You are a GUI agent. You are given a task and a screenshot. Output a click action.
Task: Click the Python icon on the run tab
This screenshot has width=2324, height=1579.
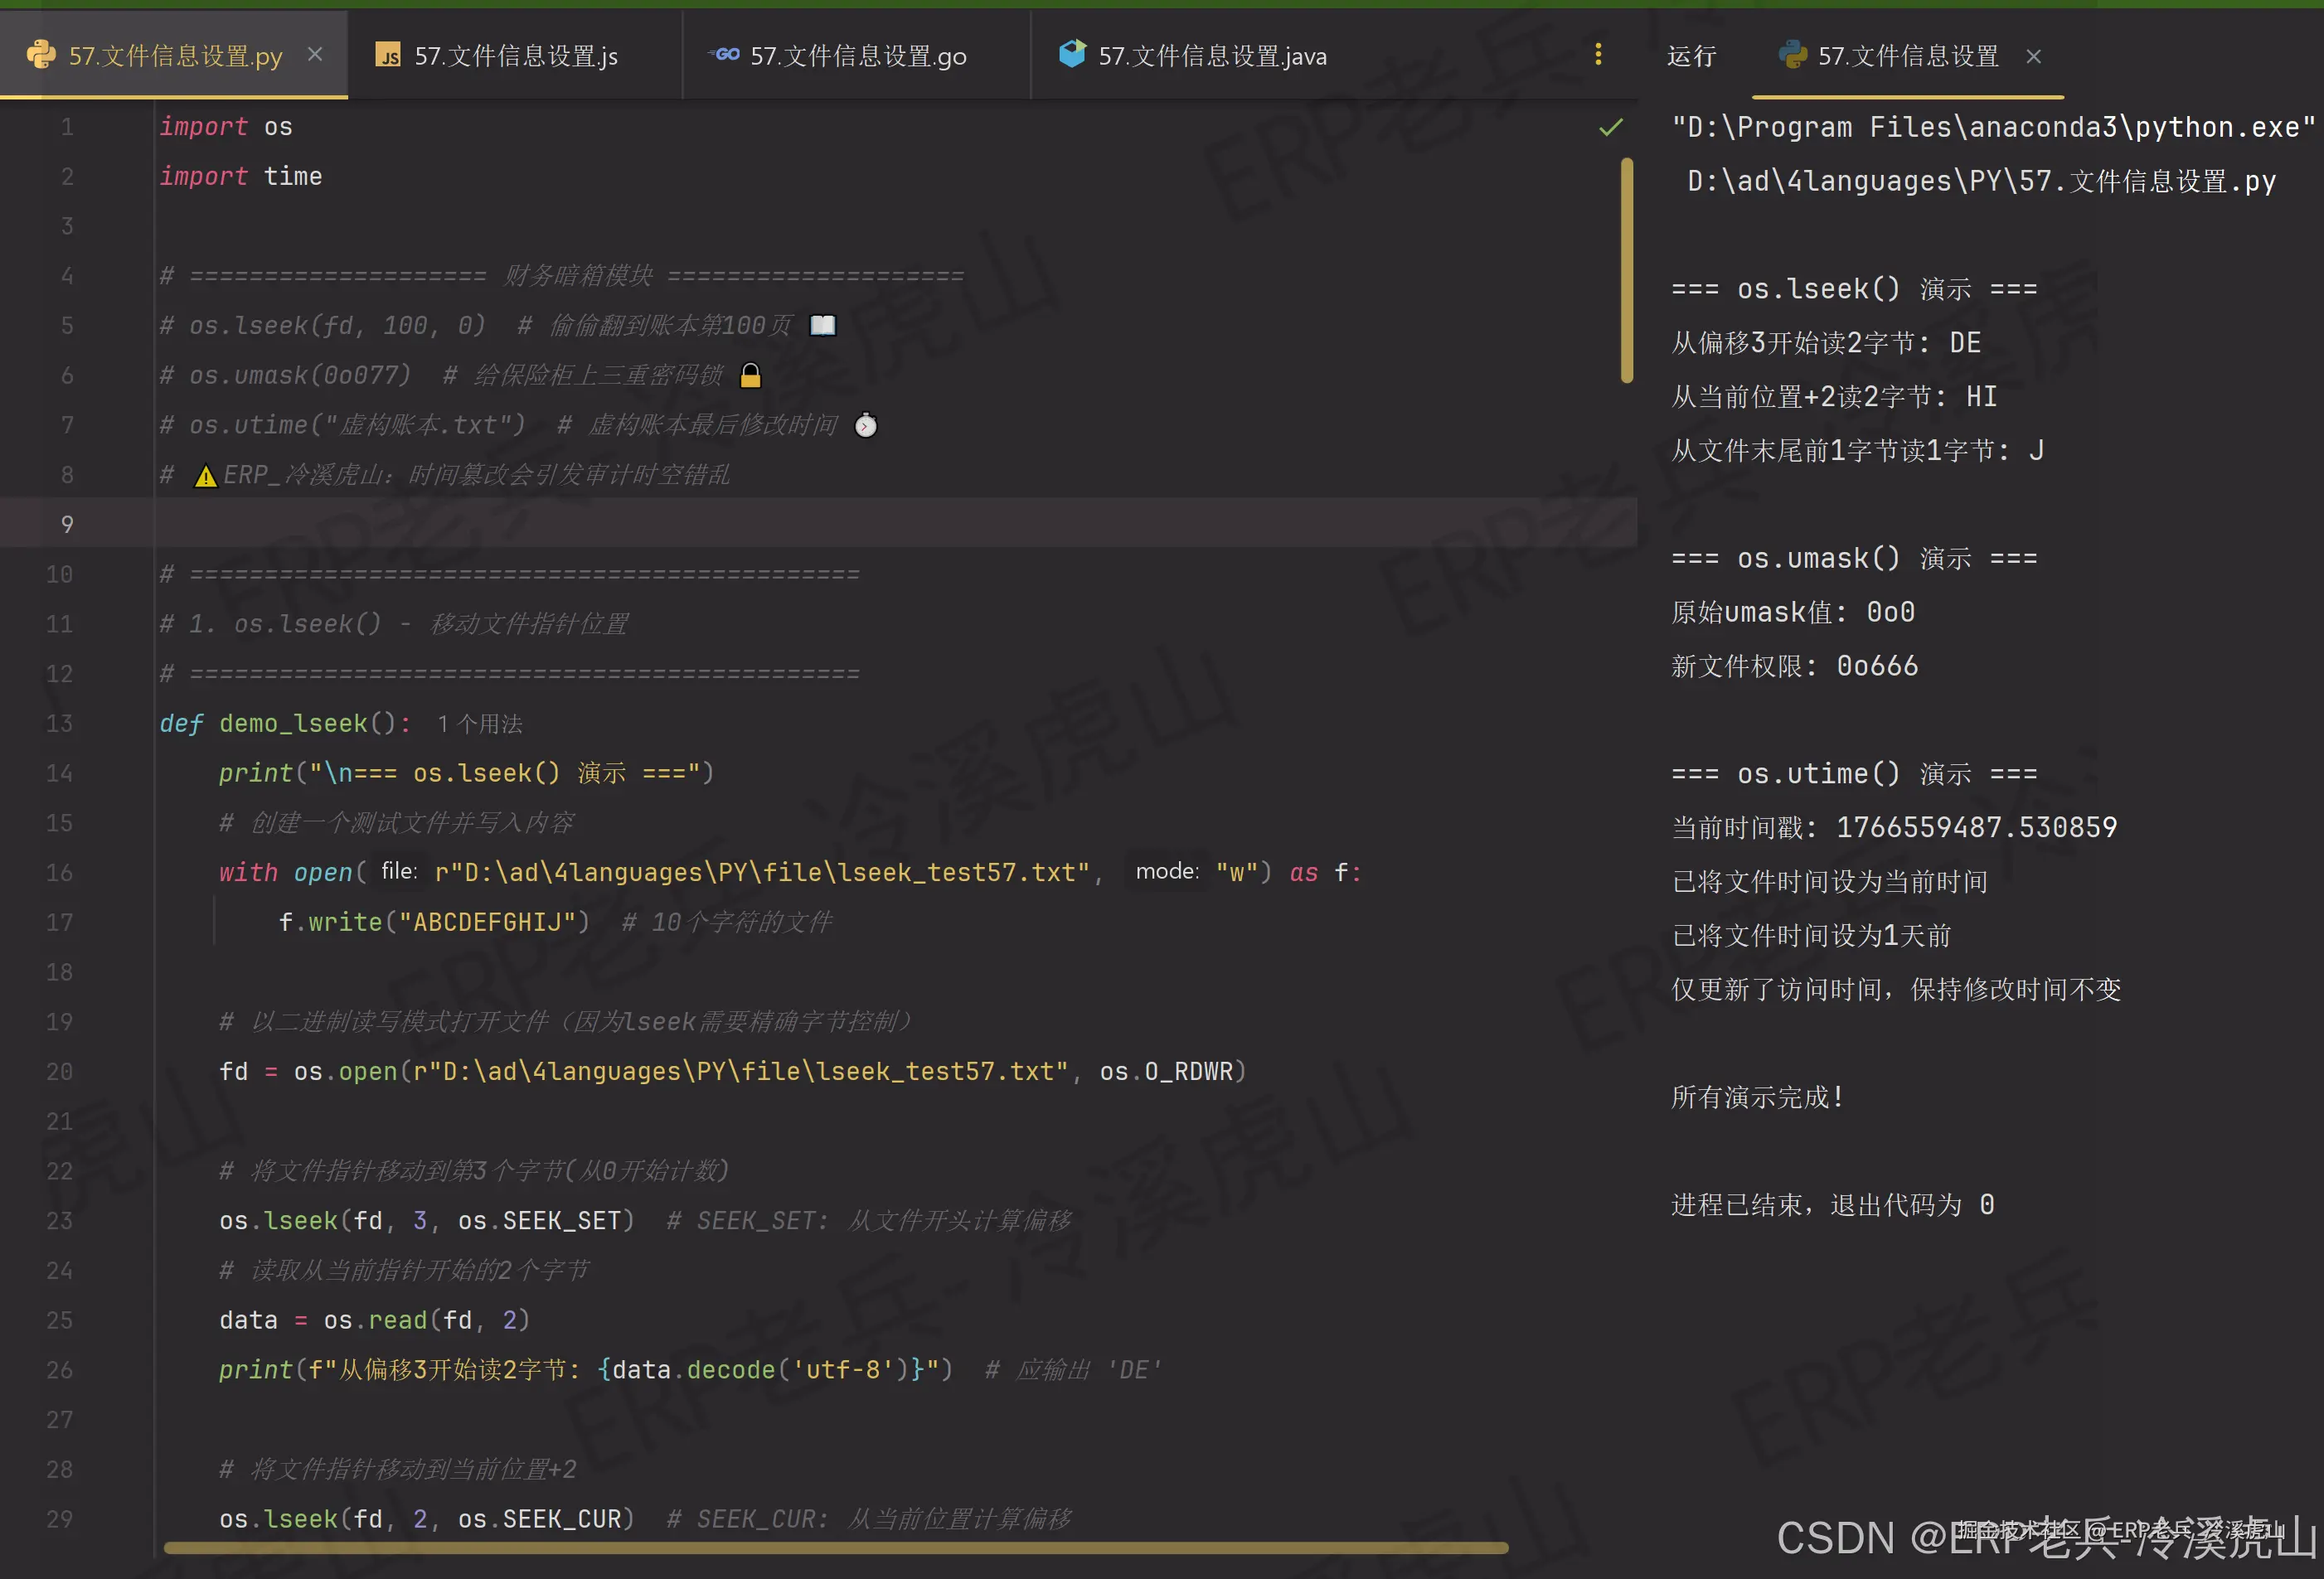pos(1793,55)
